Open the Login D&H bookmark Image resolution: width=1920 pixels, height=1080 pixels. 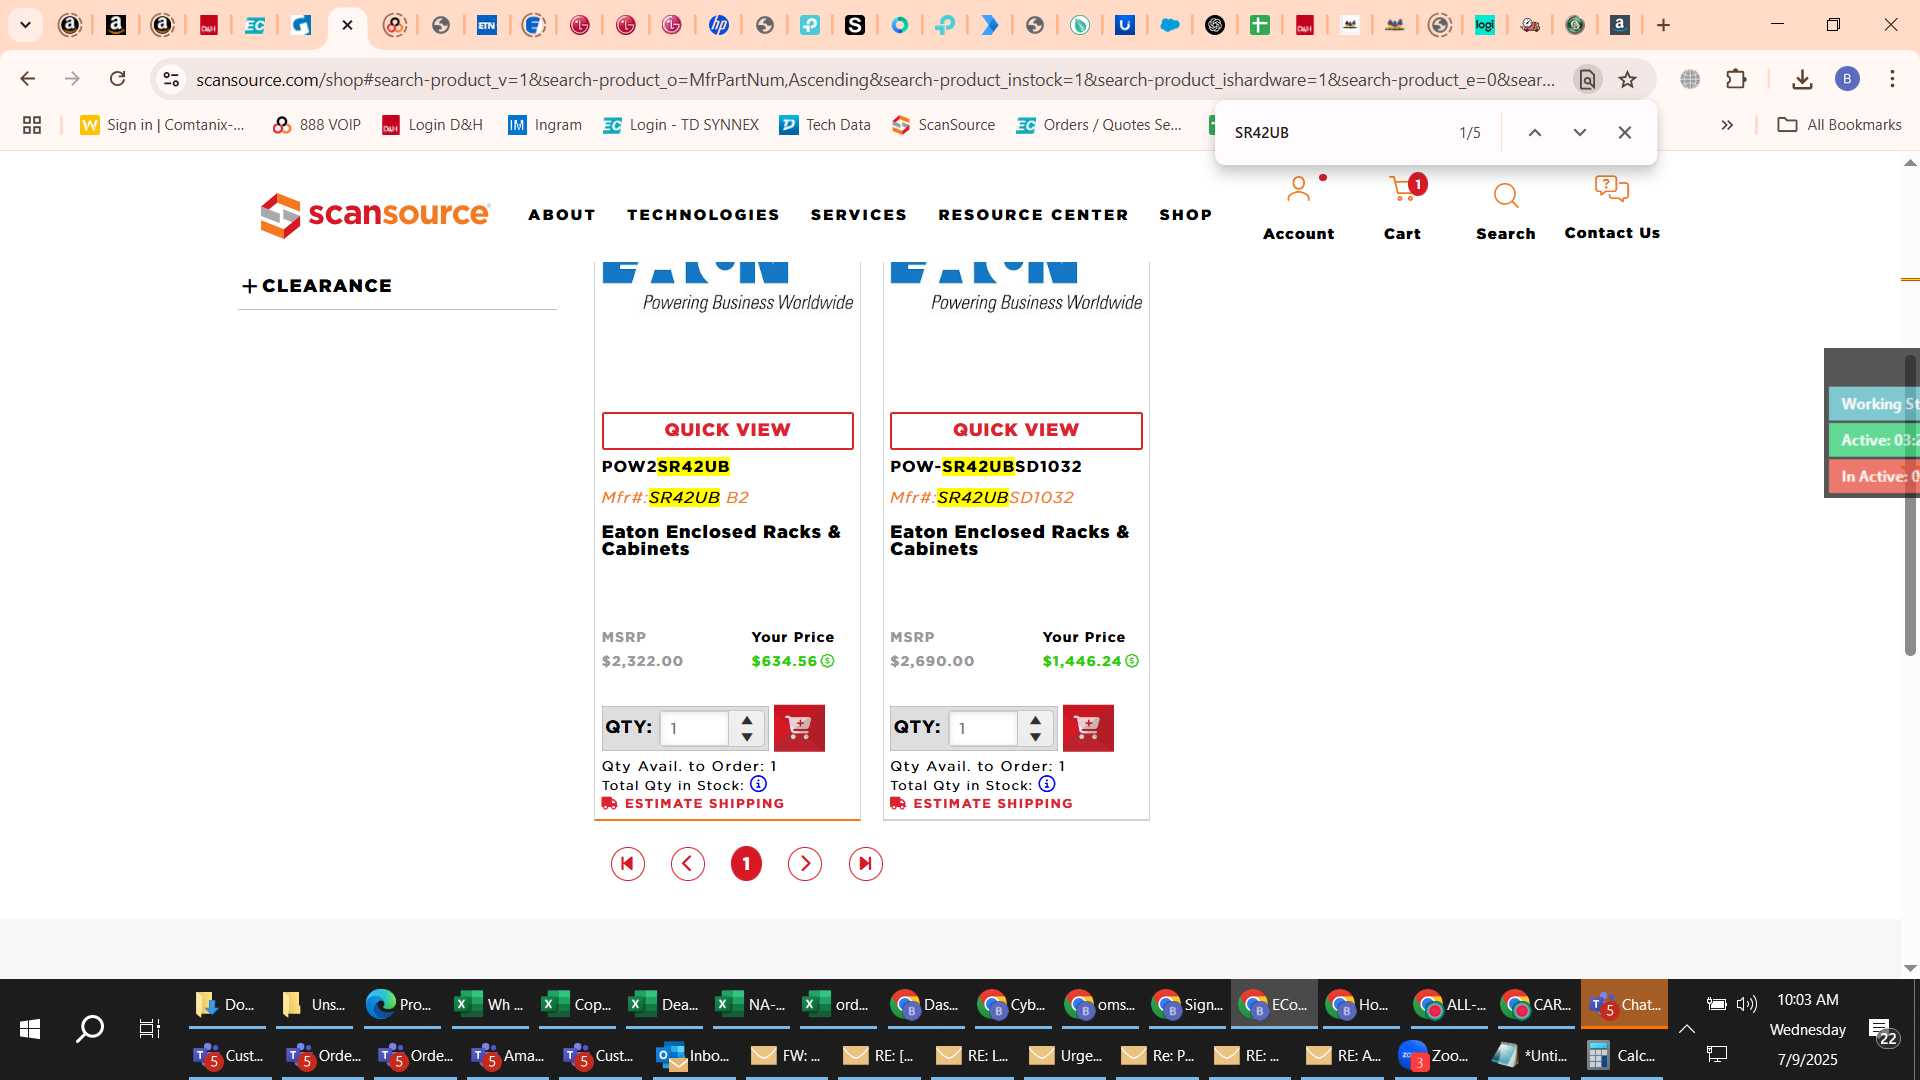tap(433, 125)
